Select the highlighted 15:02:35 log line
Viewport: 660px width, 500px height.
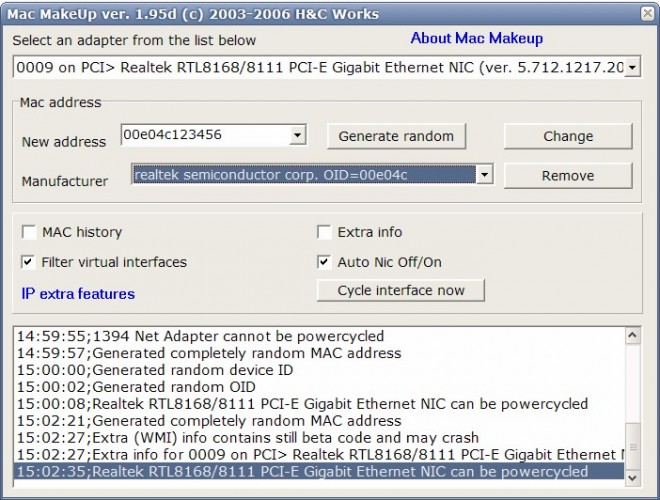319,471
